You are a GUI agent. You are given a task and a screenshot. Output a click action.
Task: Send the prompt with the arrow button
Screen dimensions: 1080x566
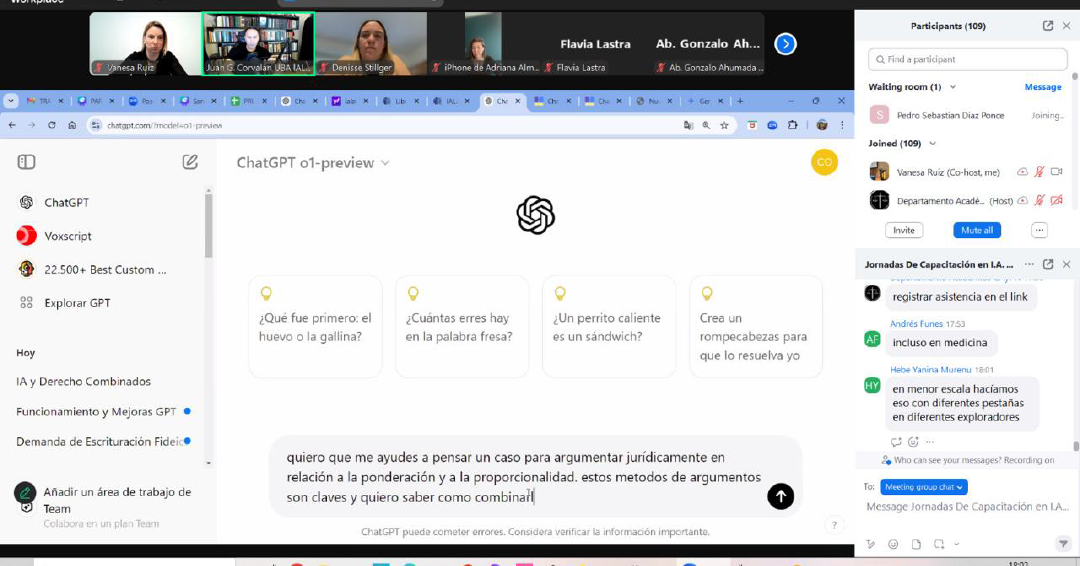point(780,496)
